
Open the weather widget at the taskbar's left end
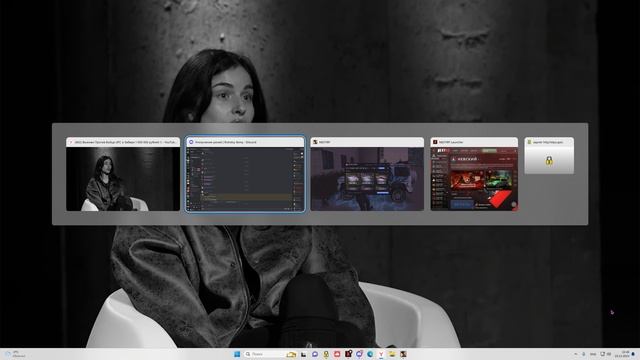tap(14, 354)
